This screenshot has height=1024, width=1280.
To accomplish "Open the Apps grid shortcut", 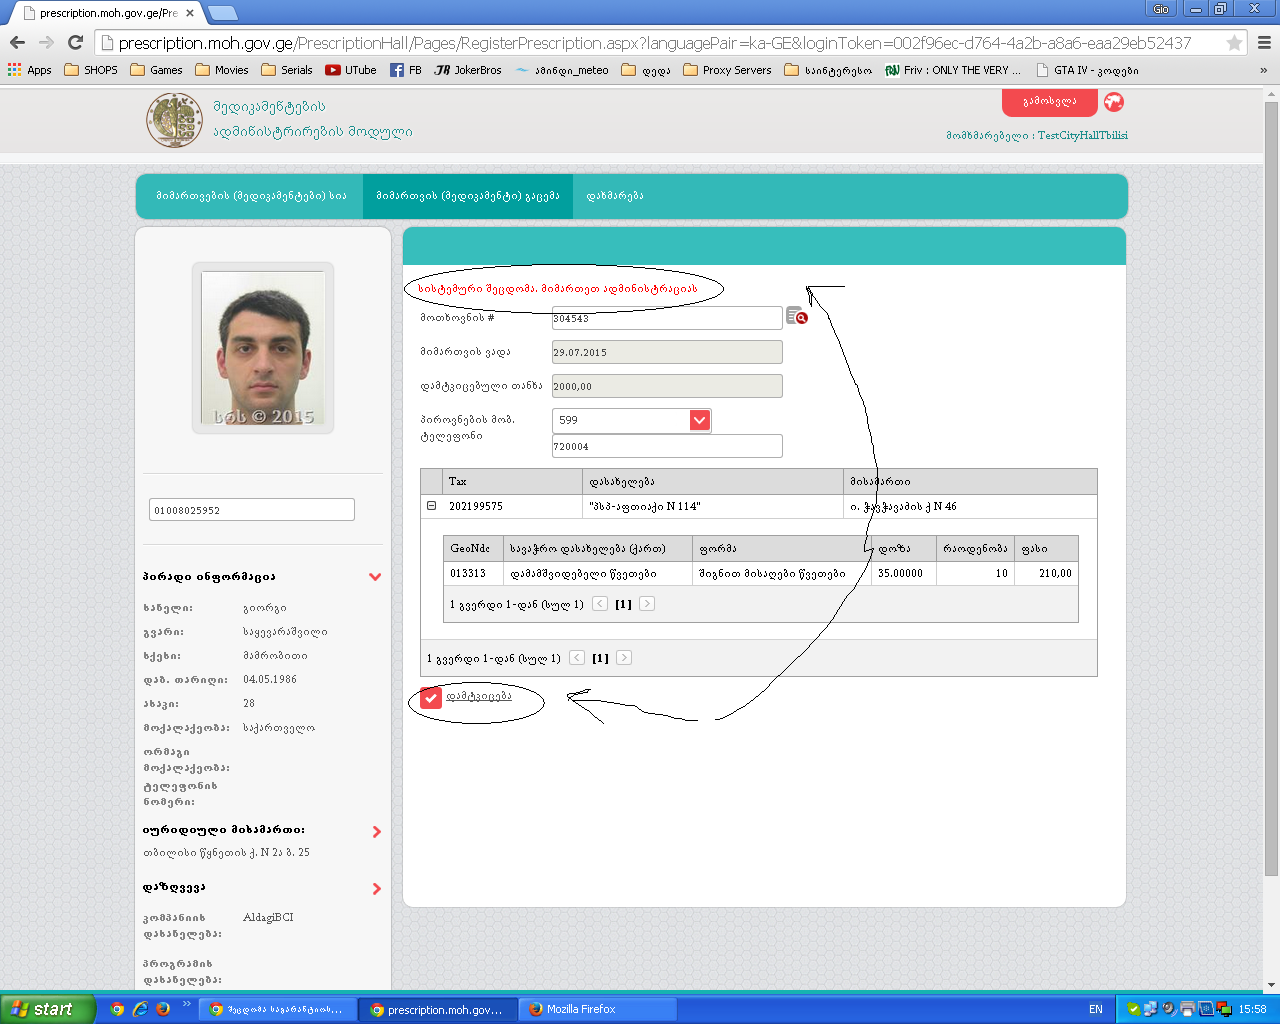I will (30, 70).
